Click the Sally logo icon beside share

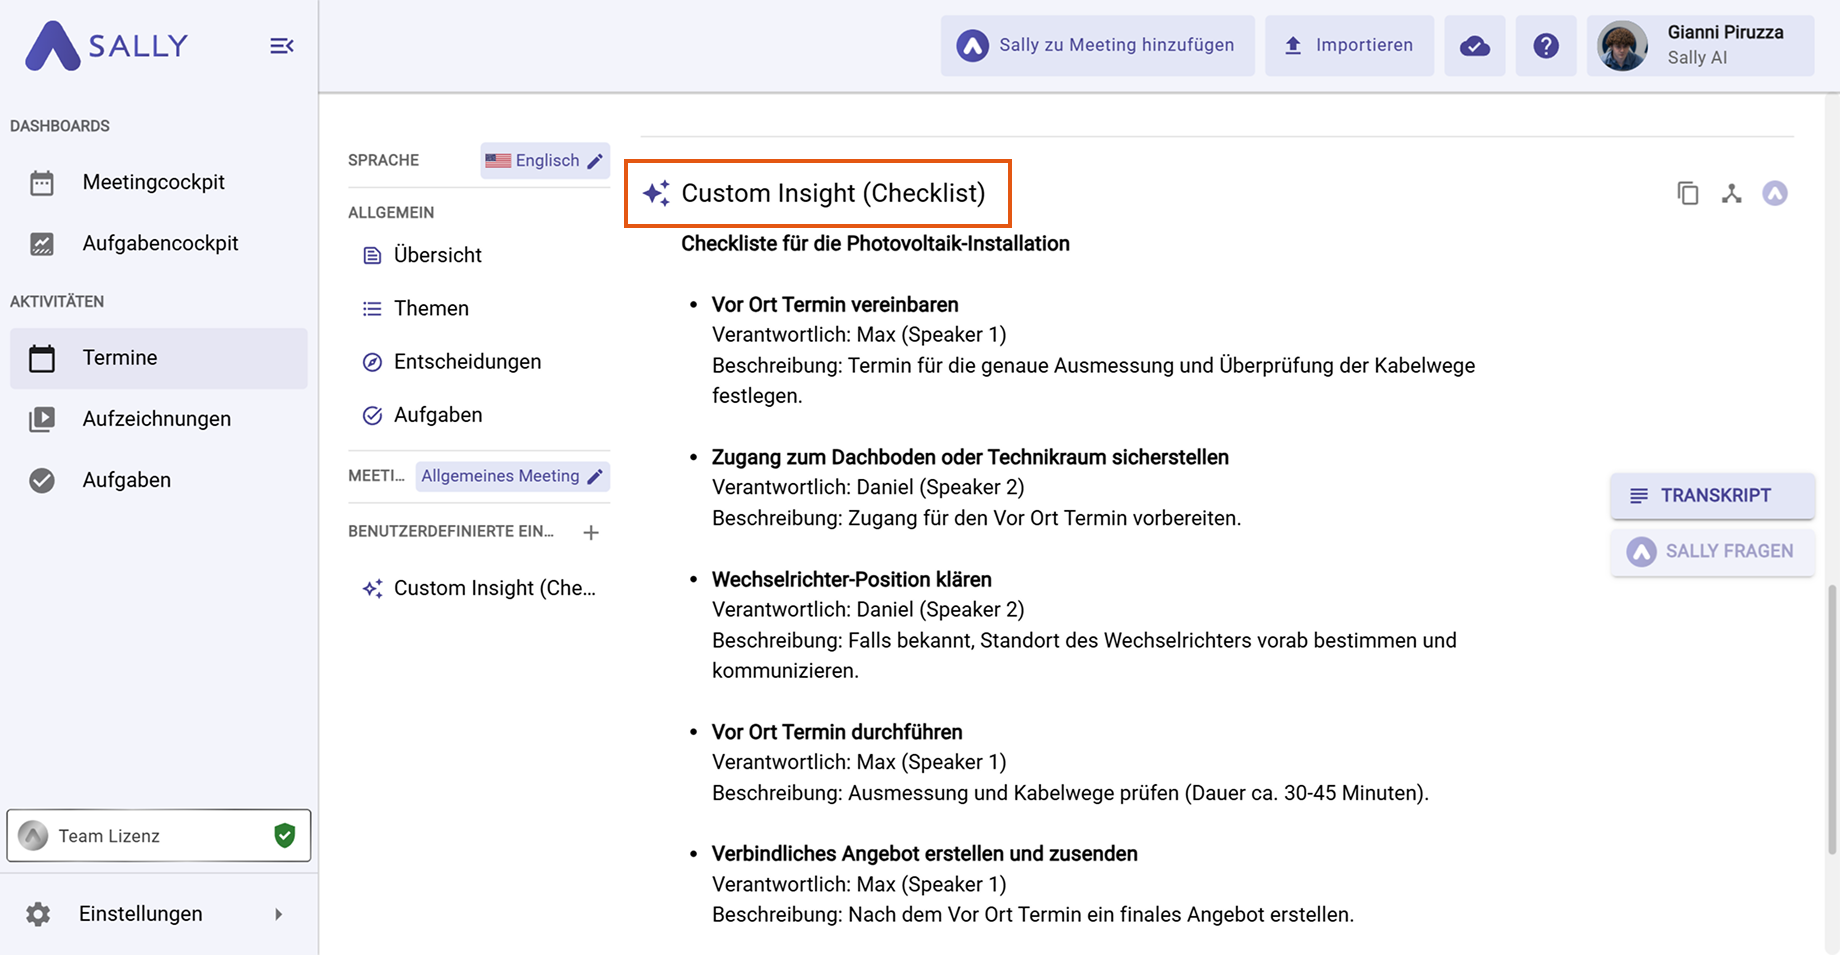pyautogui.click(x=1774, y=193)
